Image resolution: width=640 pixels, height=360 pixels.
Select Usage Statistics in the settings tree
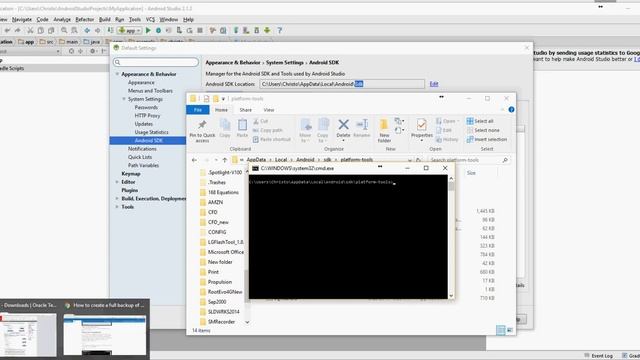151,132
